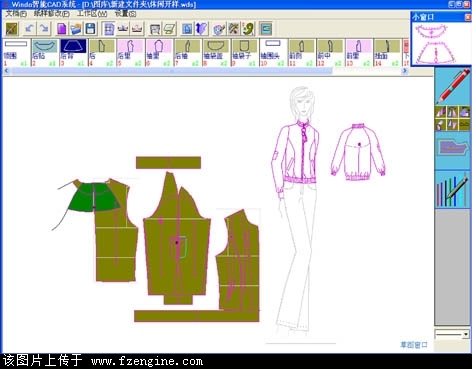This screenshot has width=472, height=369.
Task: Open the 文档(F) menu
Action: [16, 14]
